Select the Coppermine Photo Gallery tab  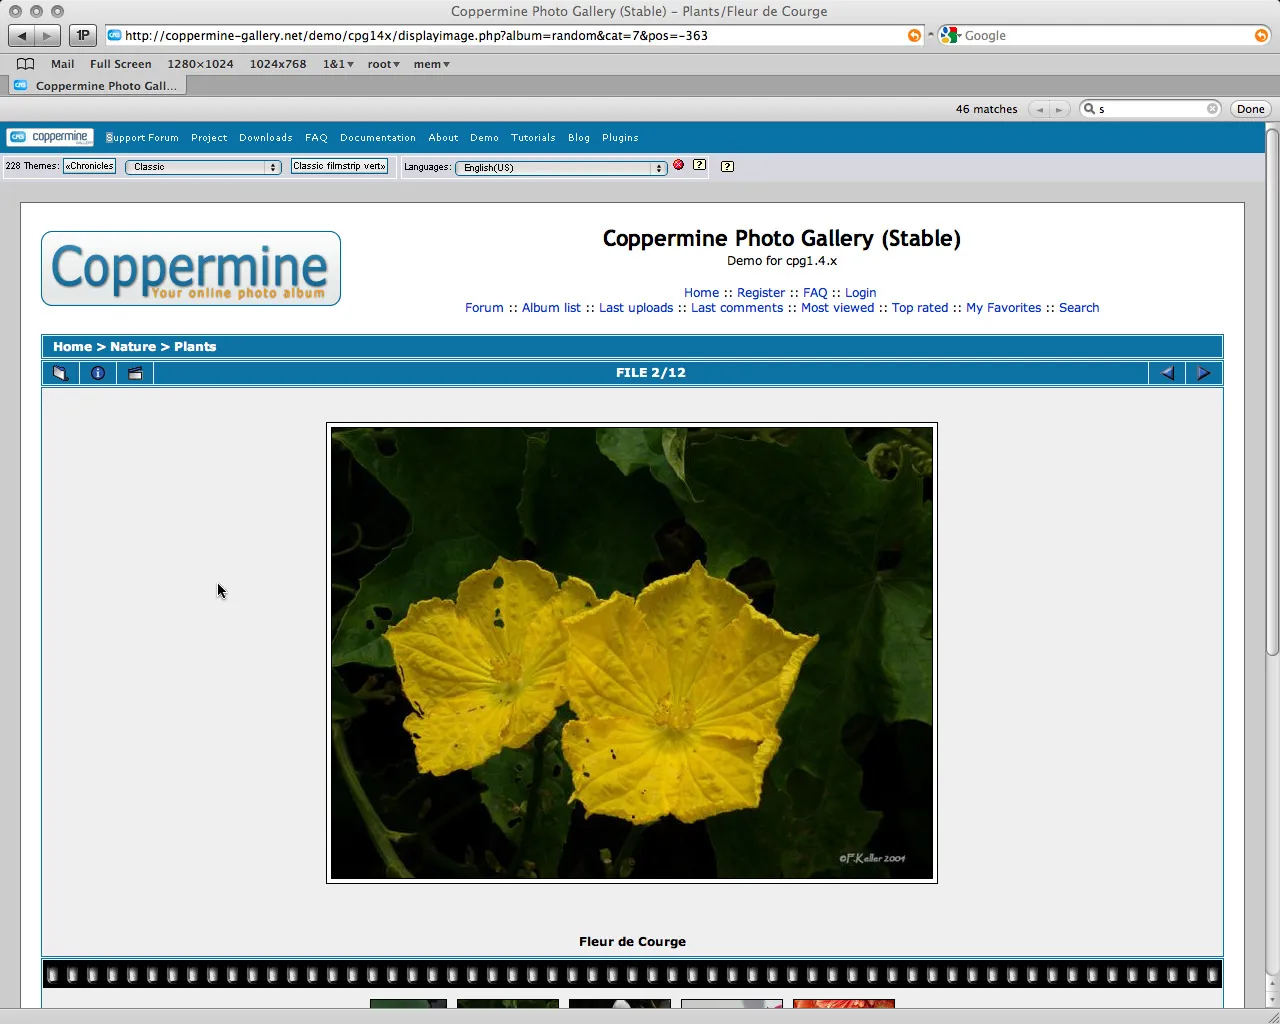[x=100, y=86]
